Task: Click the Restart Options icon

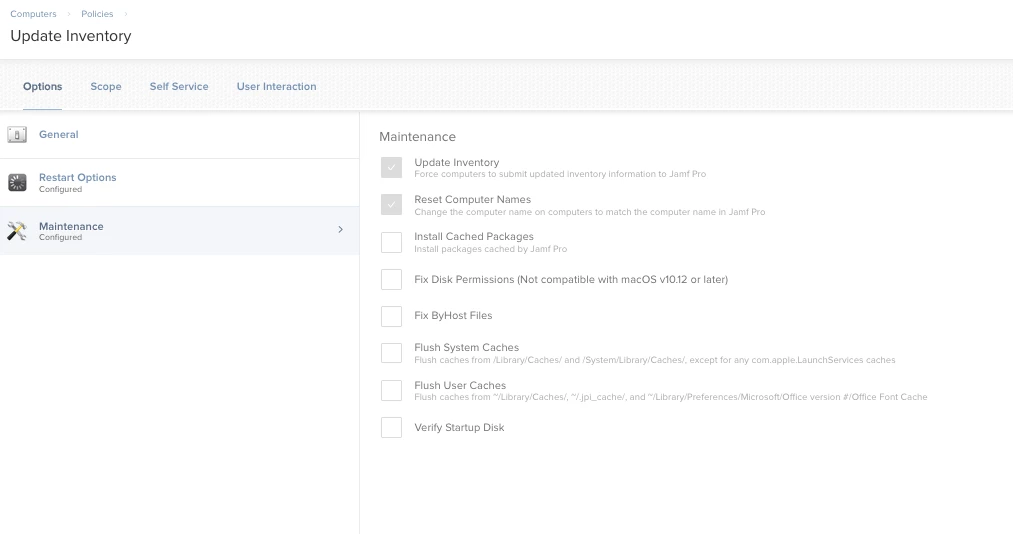Action: [x=17, y=183]
